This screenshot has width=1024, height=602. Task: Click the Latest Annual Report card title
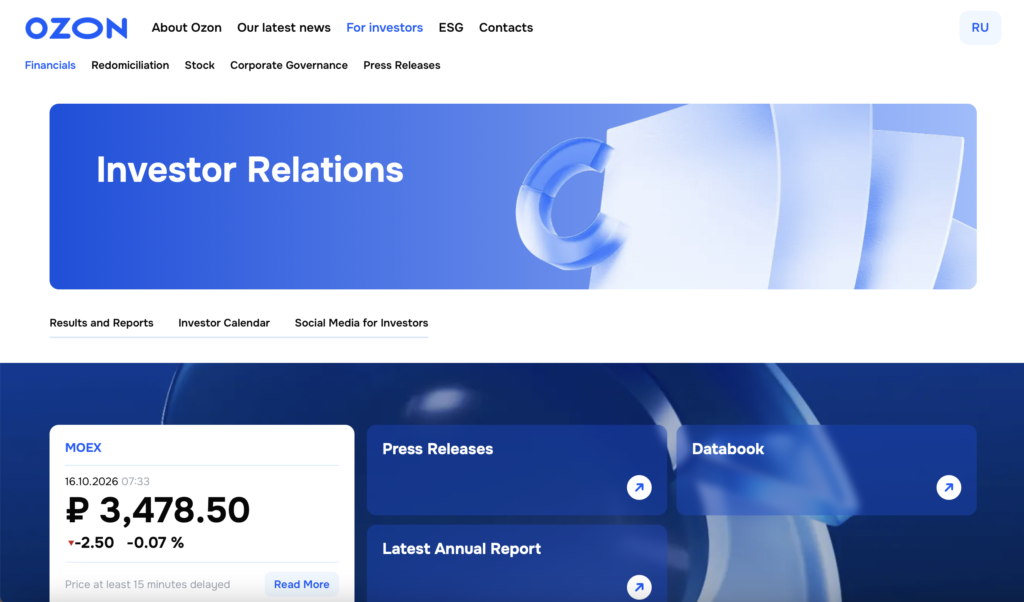point(462,549)
